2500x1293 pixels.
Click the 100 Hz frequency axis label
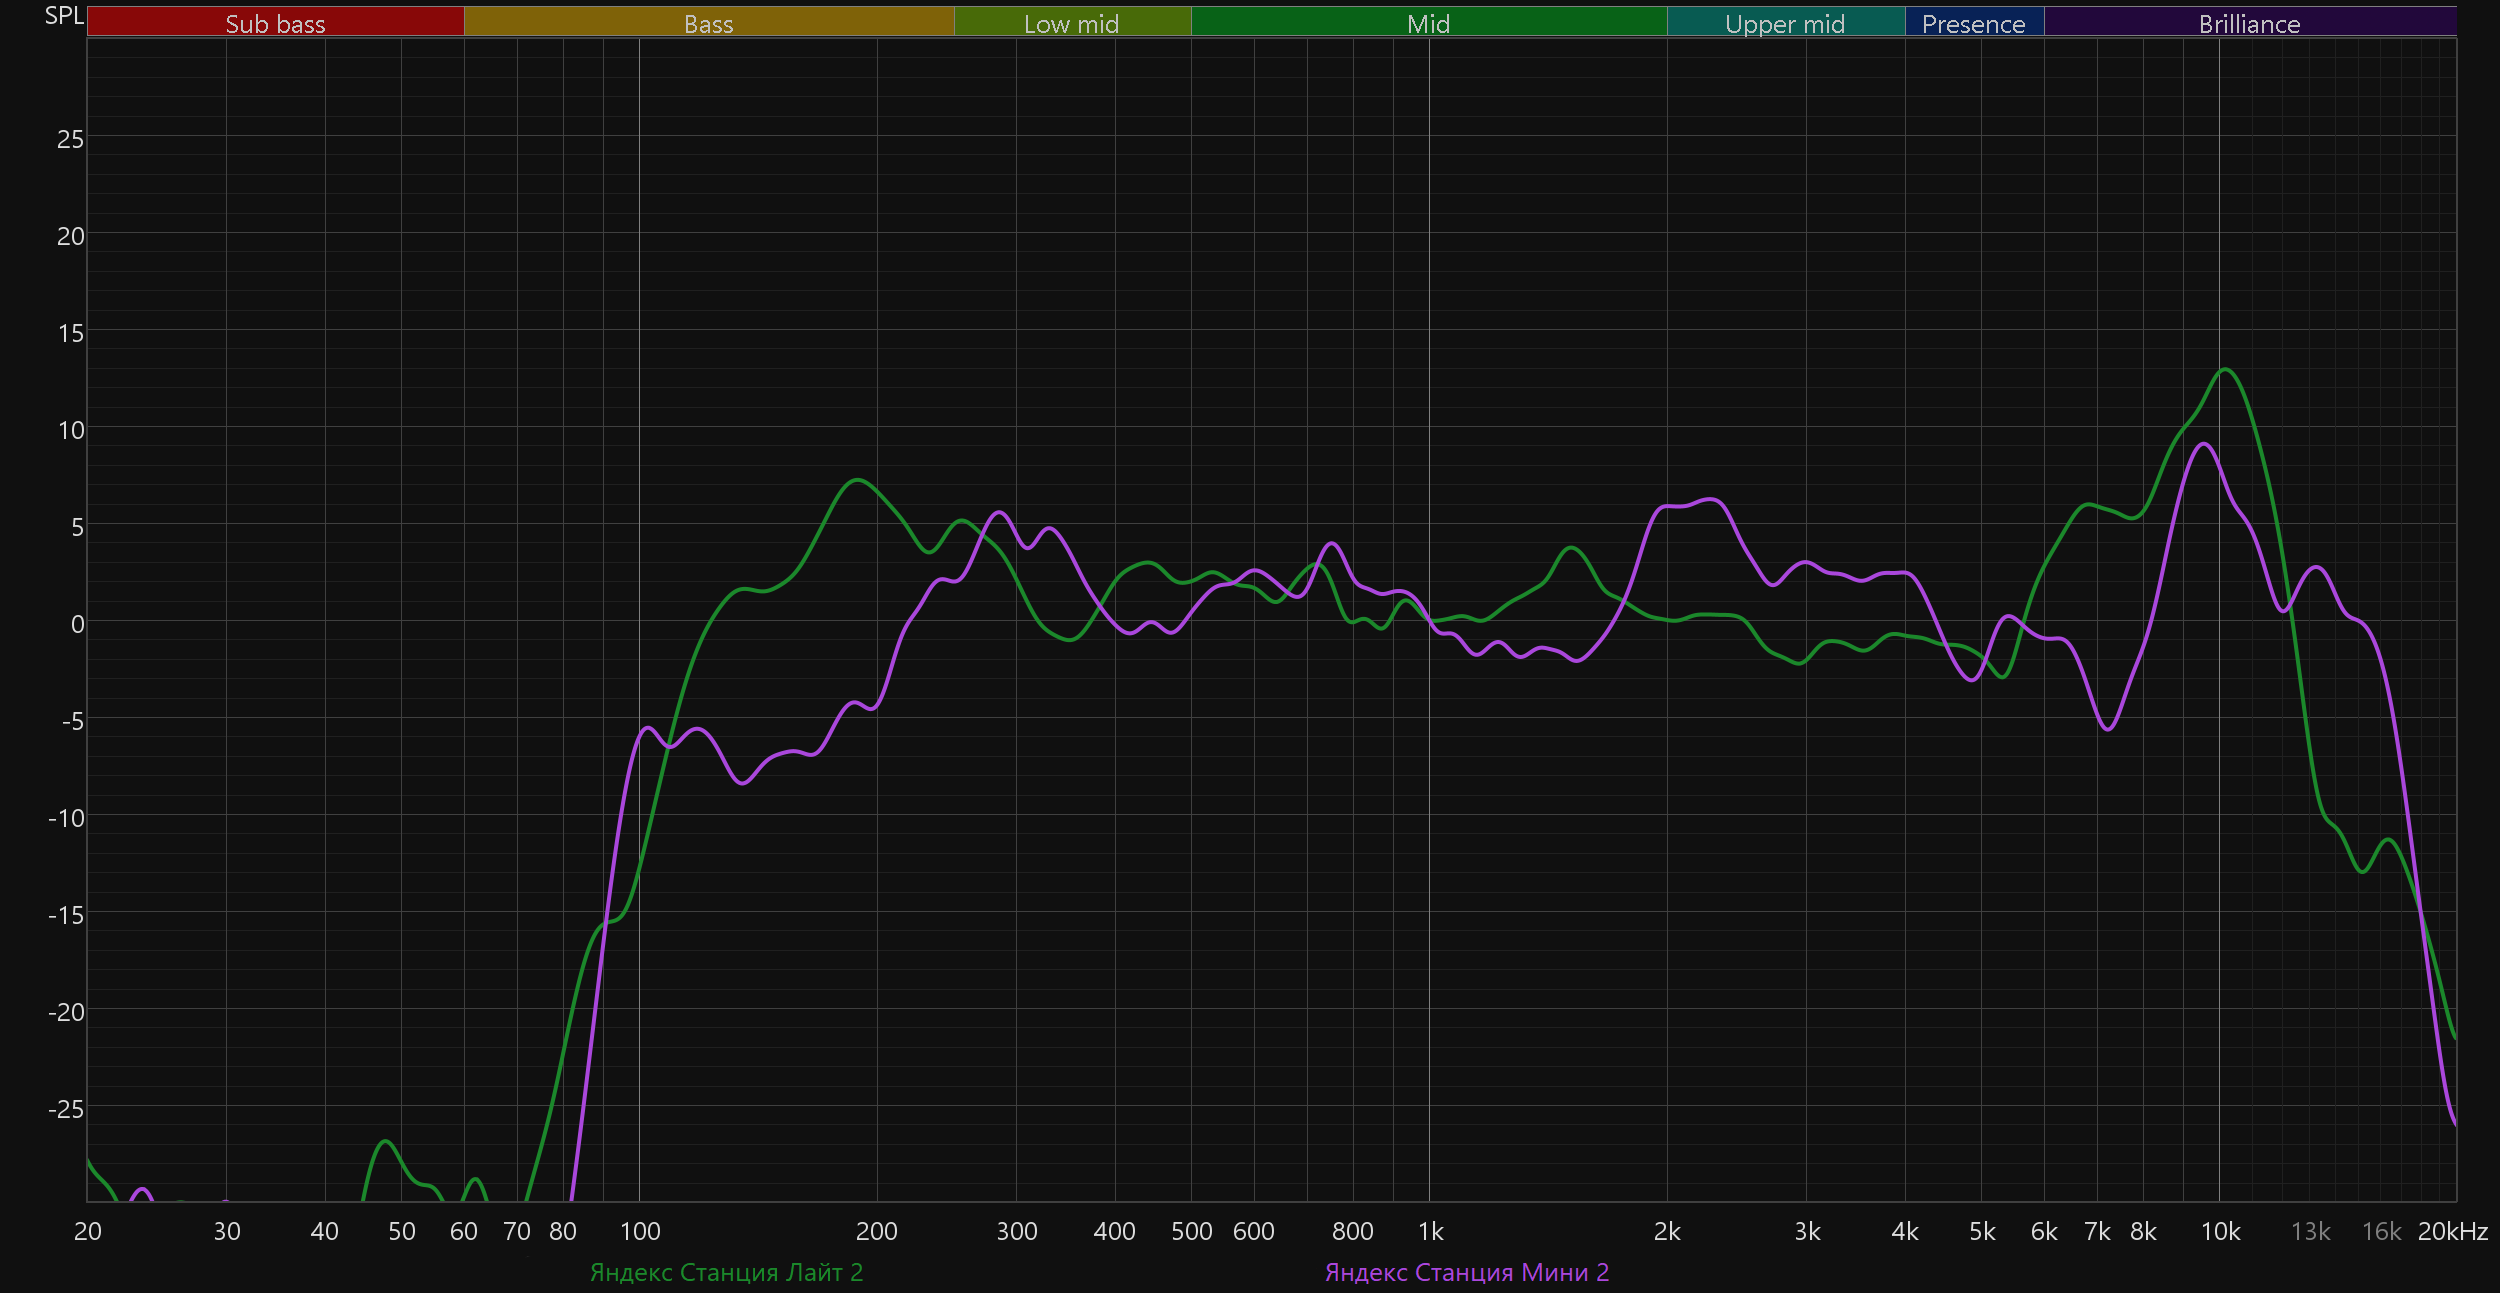click(x=640, y=1231)
